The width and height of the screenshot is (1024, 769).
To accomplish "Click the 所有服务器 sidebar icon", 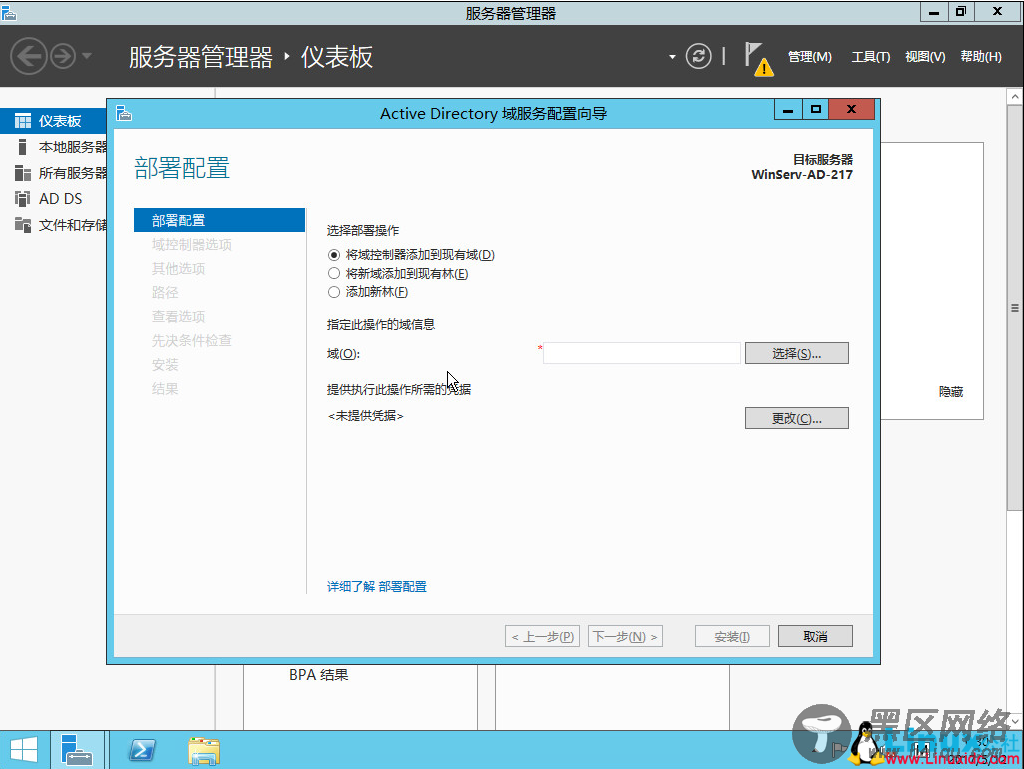I will click(x=23, y=173).
